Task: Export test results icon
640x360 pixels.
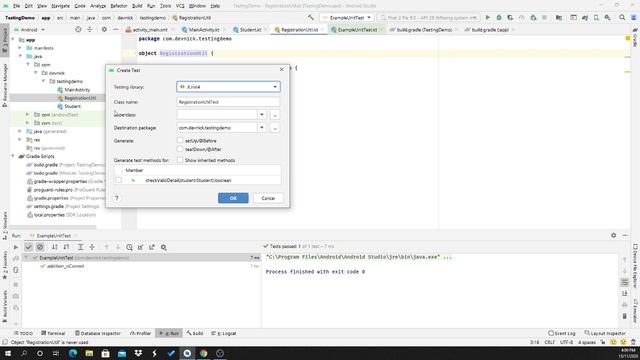Action: click(152, 247)
